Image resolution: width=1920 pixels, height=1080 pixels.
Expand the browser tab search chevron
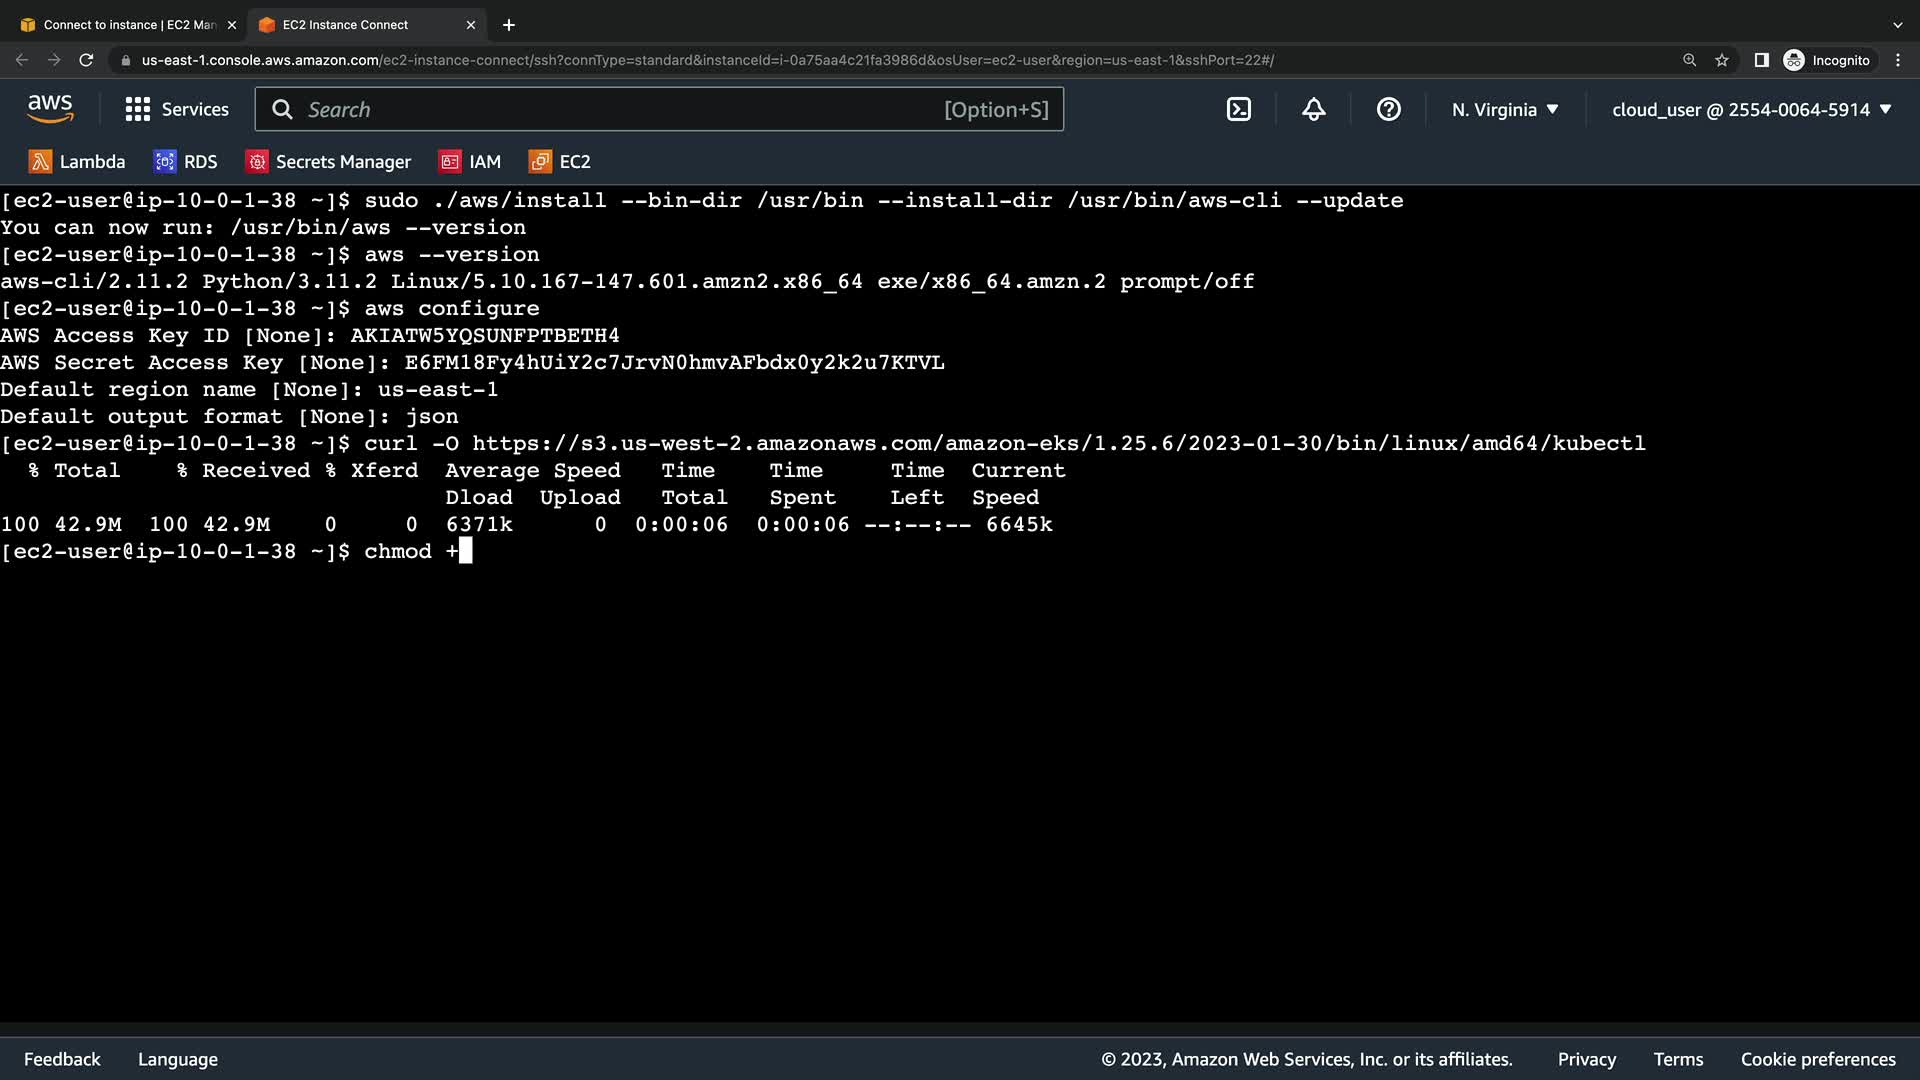1897,25
